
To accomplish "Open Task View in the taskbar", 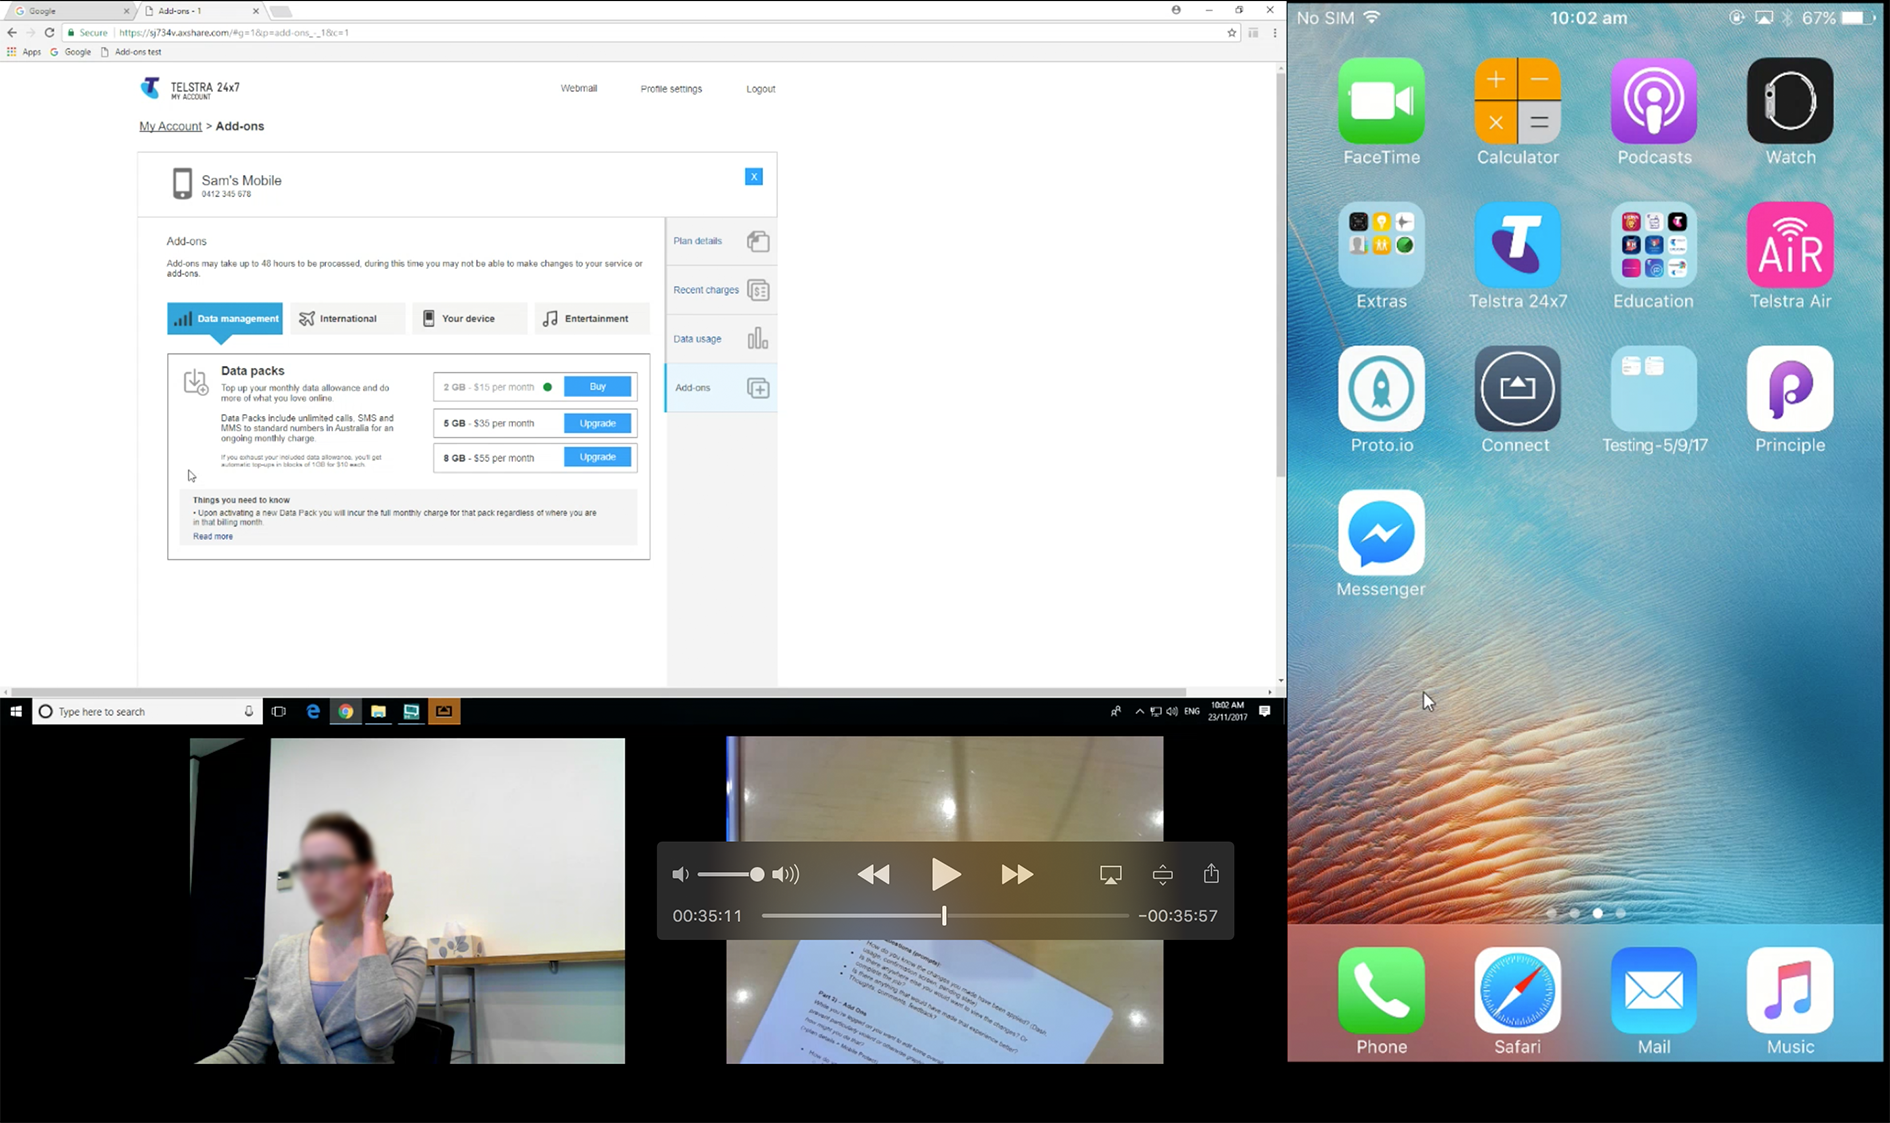I will [x=279, y=711].
